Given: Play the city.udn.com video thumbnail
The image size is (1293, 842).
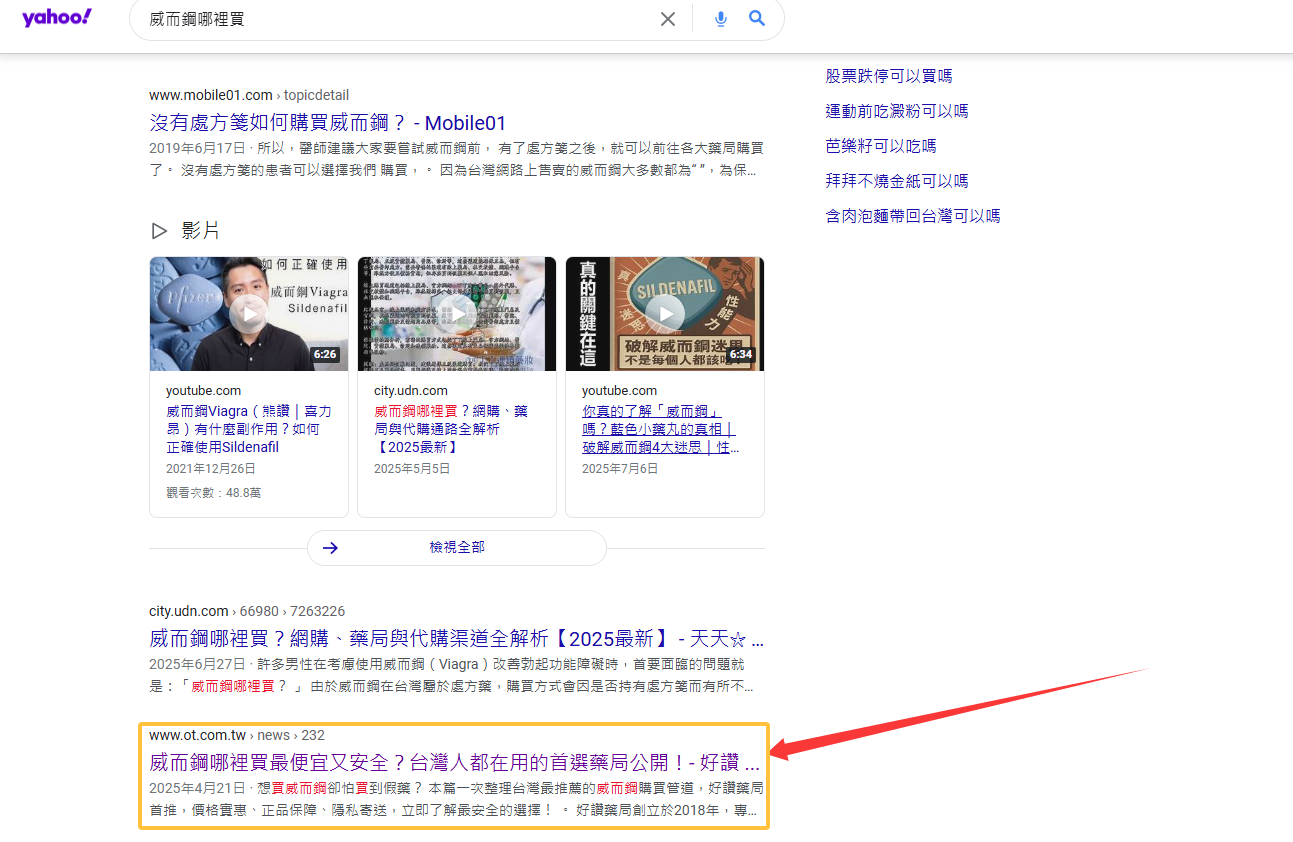Looking at the screenshot, I should pos(457,314).
